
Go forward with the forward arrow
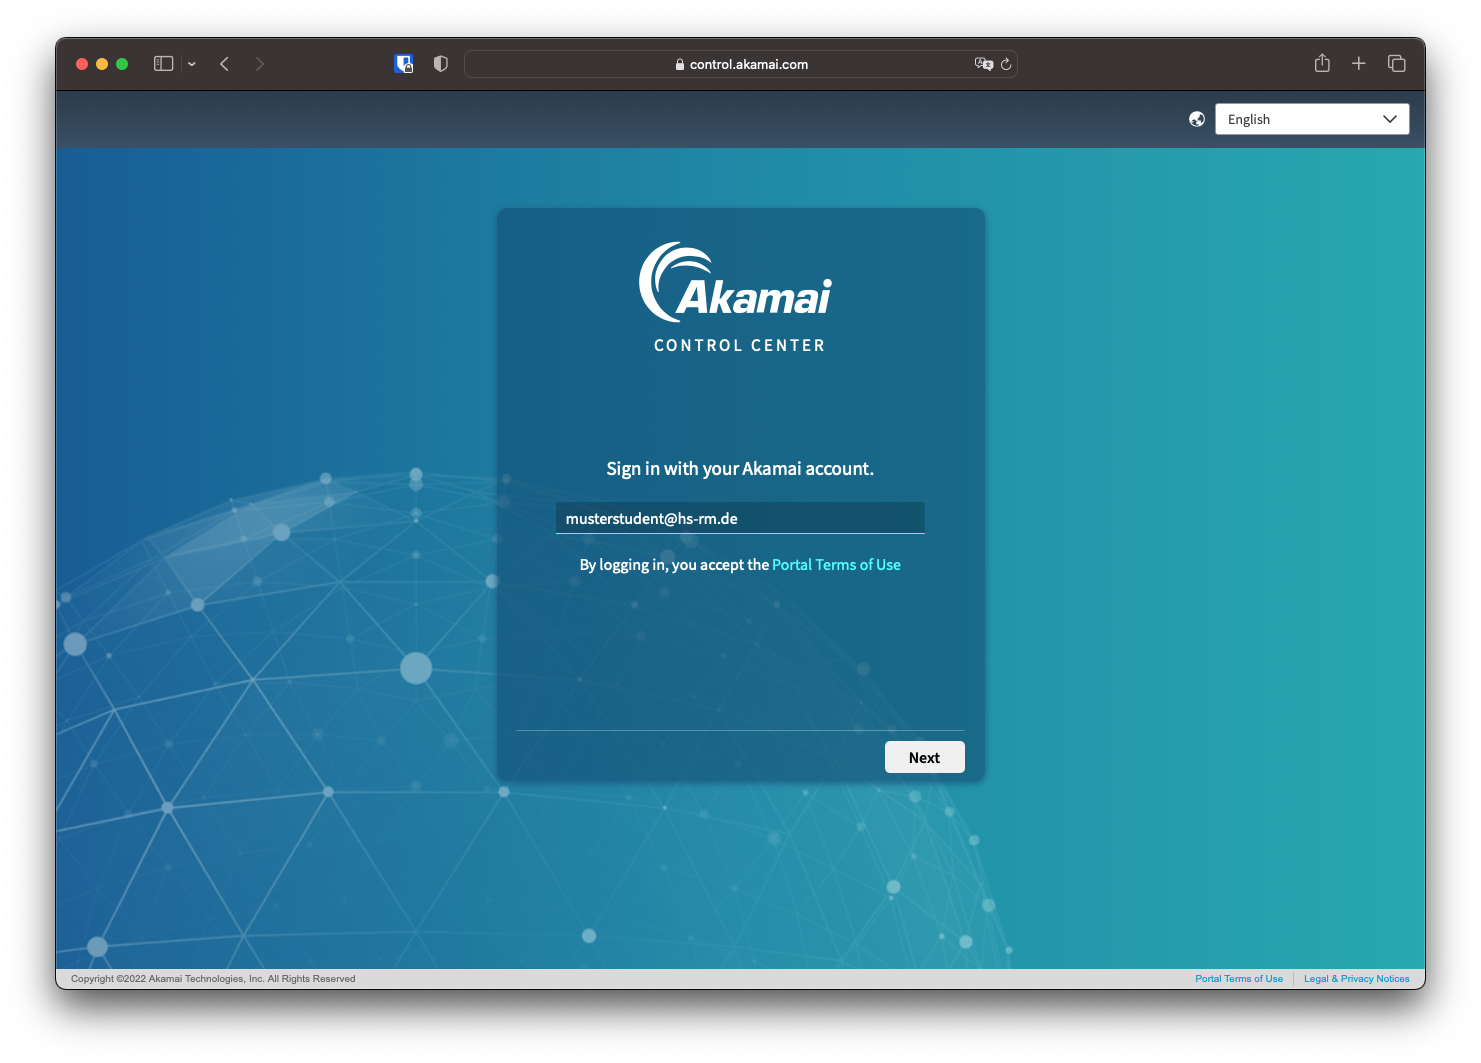click(260, 64)
